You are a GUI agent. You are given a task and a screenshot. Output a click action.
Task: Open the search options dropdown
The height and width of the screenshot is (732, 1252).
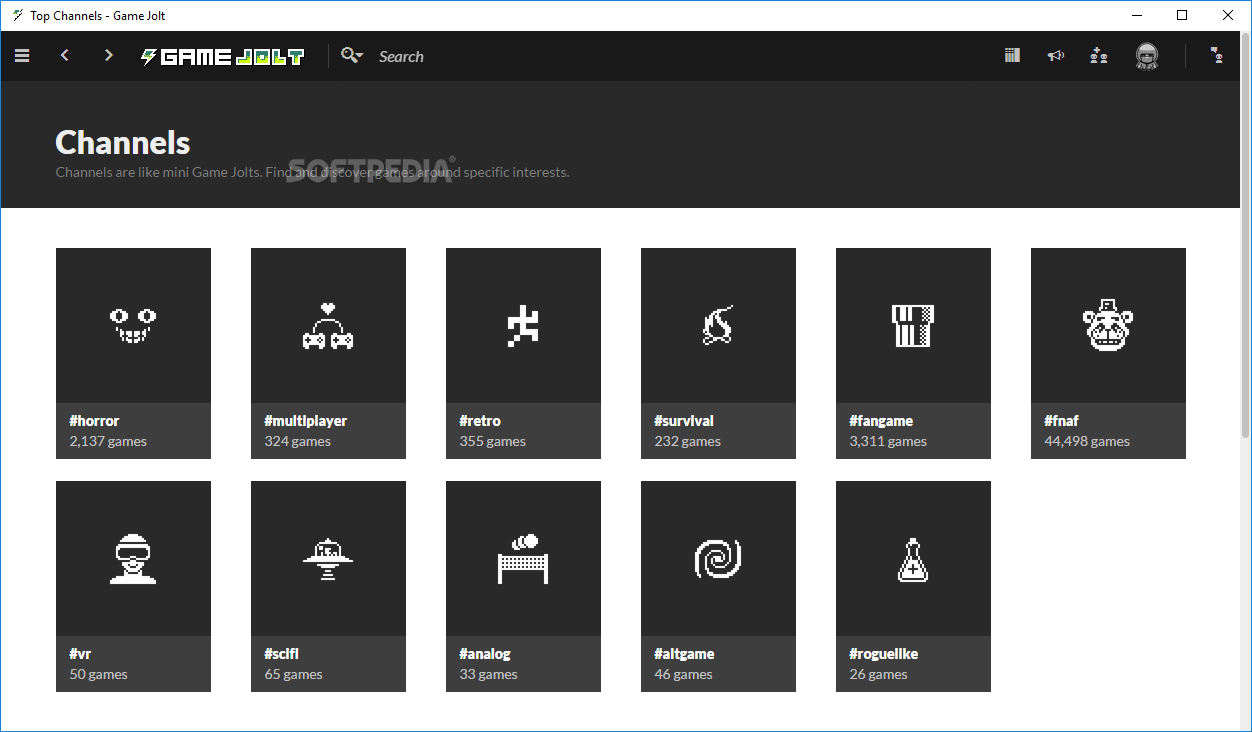click(x=352, y=56)
